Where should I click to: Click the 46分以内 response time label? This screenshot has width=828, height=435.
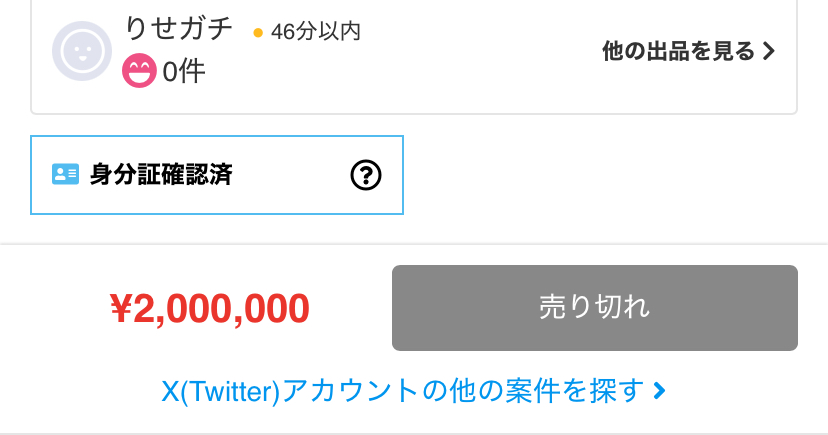[315, 32]
